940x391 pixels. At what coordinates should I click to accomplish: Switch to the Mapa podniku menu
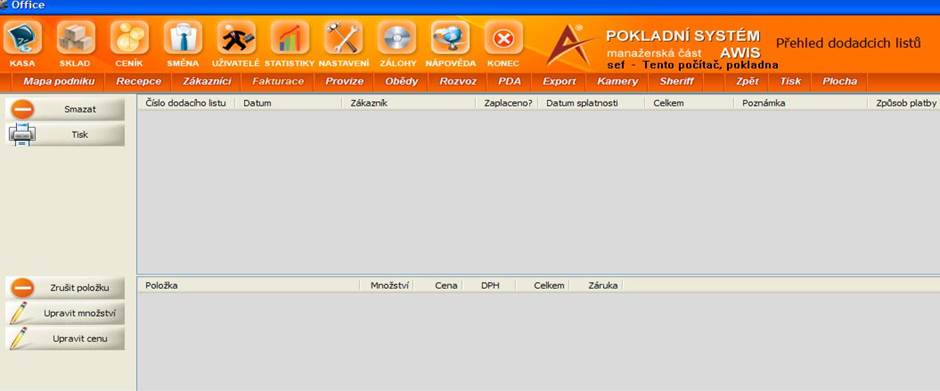click(x=59, y=82)
